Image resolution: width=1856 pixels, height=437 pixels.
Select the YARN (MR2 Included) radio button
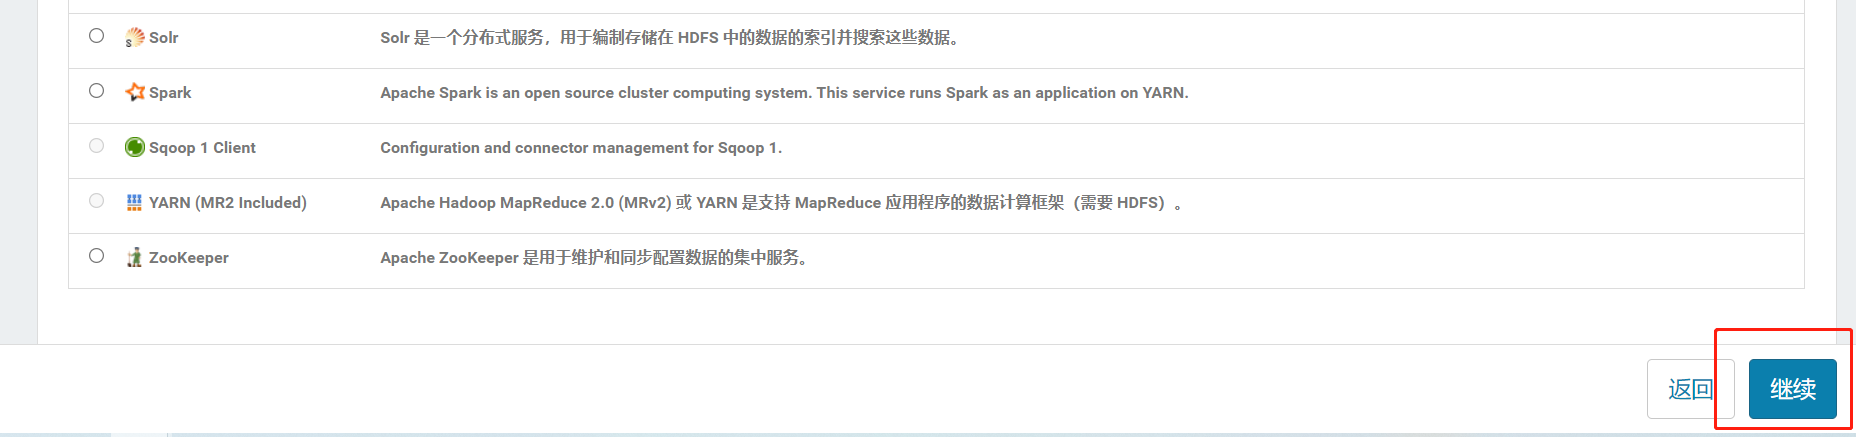tap(96, 201)
